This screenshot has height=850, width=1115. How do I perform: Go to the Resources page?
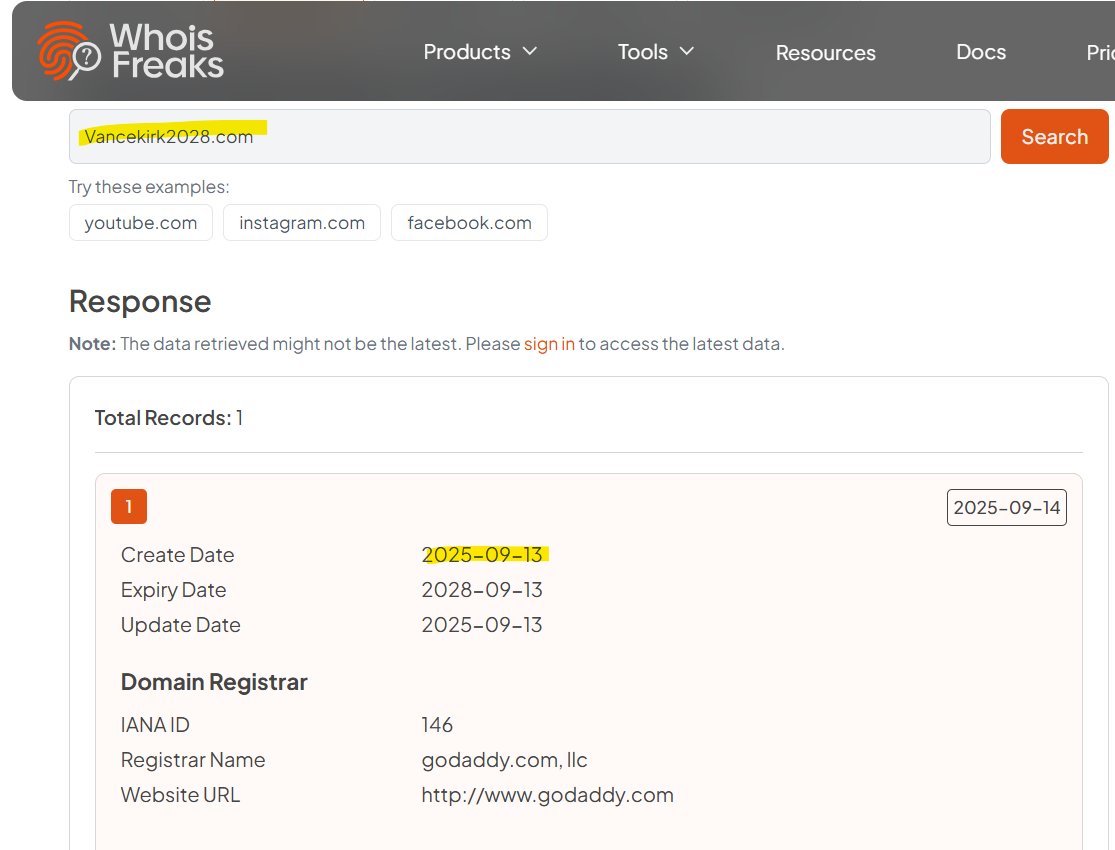[825, 53]
